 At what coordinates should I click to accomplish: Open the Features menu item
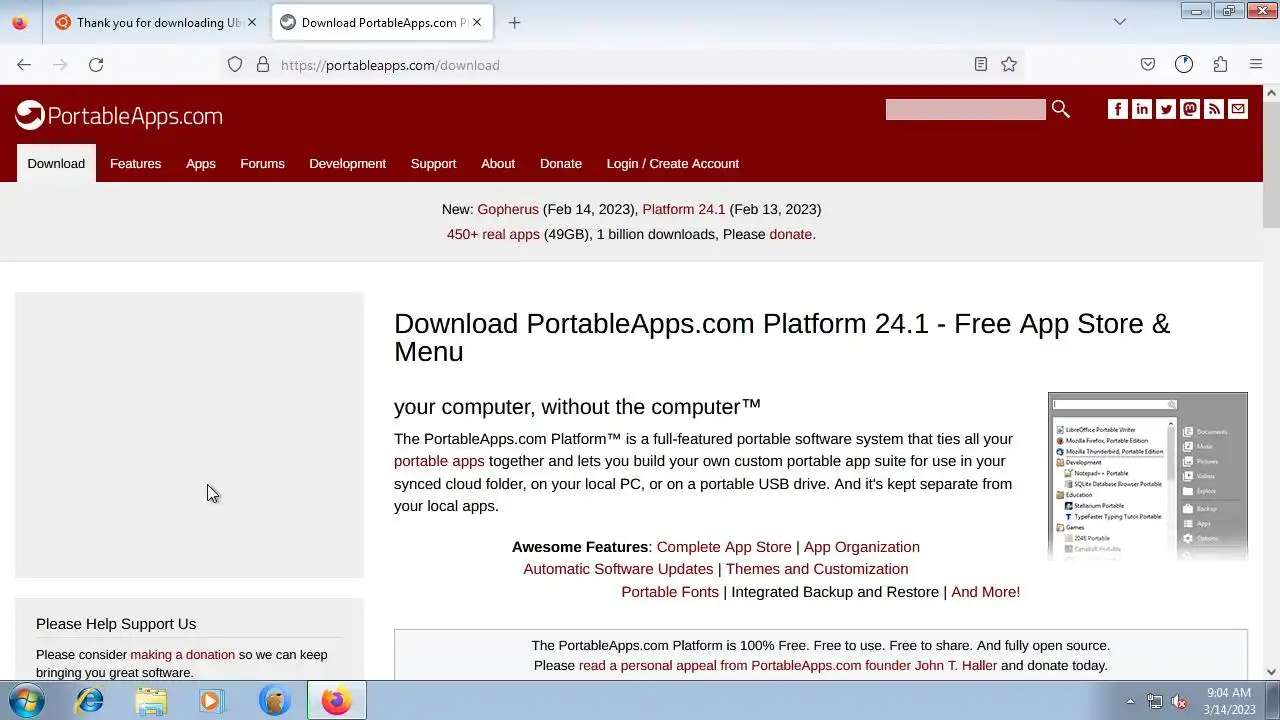[135, 163]
